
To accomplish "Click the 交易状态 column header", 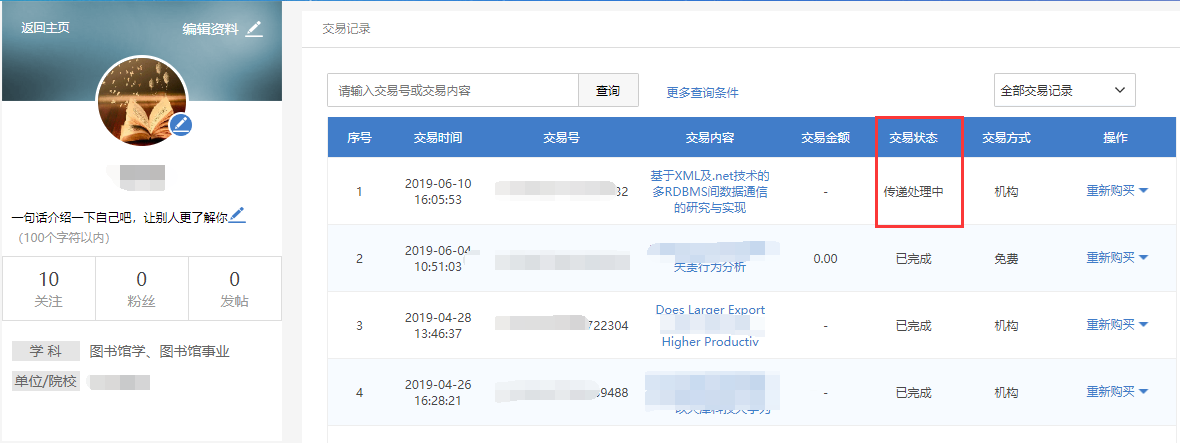I will 913,138.
